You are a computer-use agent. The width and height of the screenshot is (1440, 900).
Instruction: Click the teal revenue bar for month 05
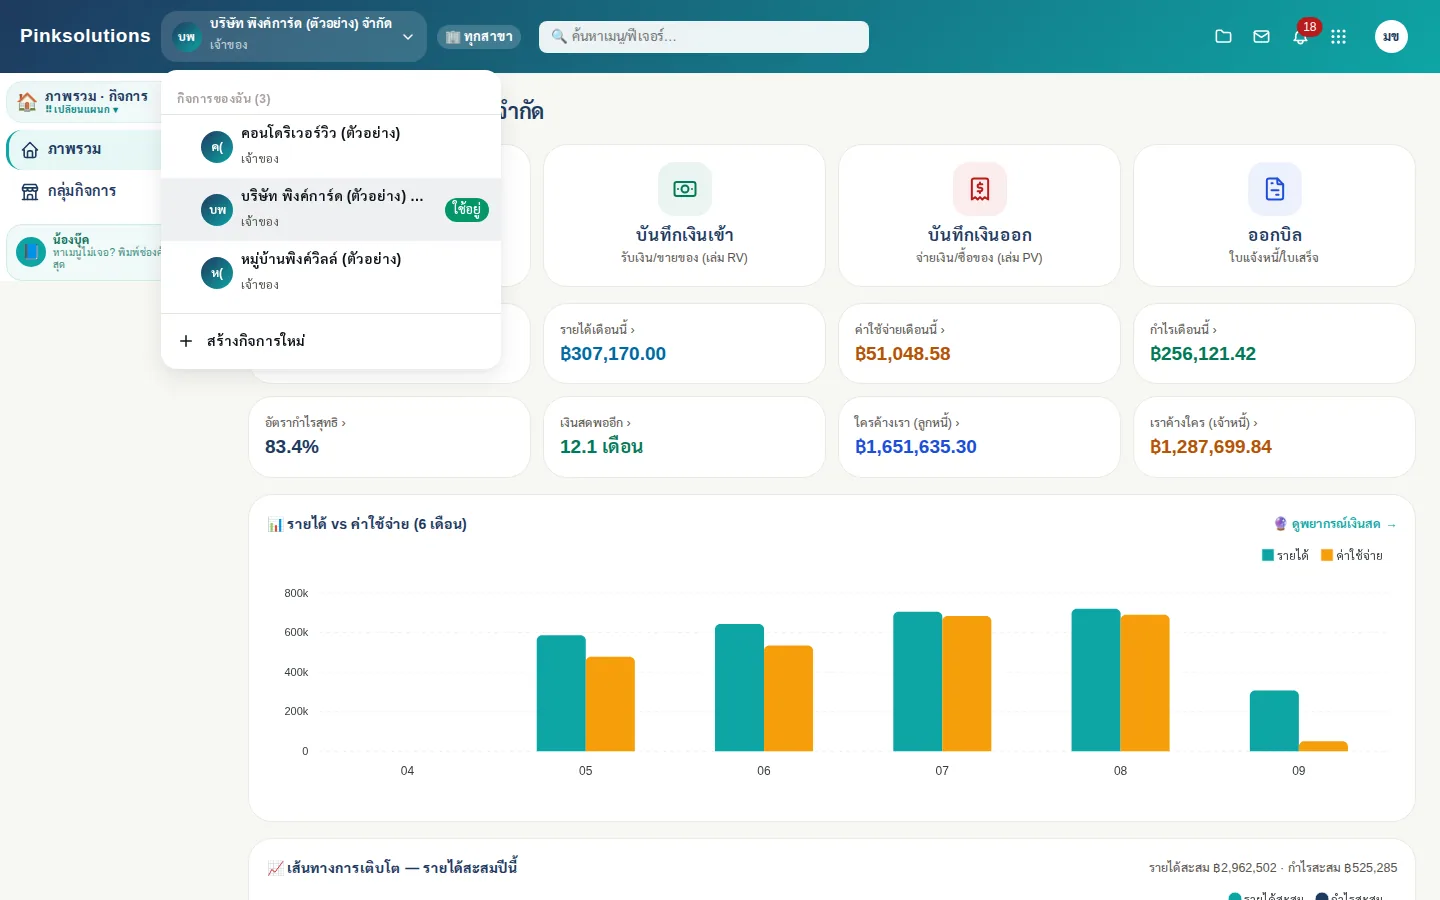pyautogui.click(x=561, y=693)
